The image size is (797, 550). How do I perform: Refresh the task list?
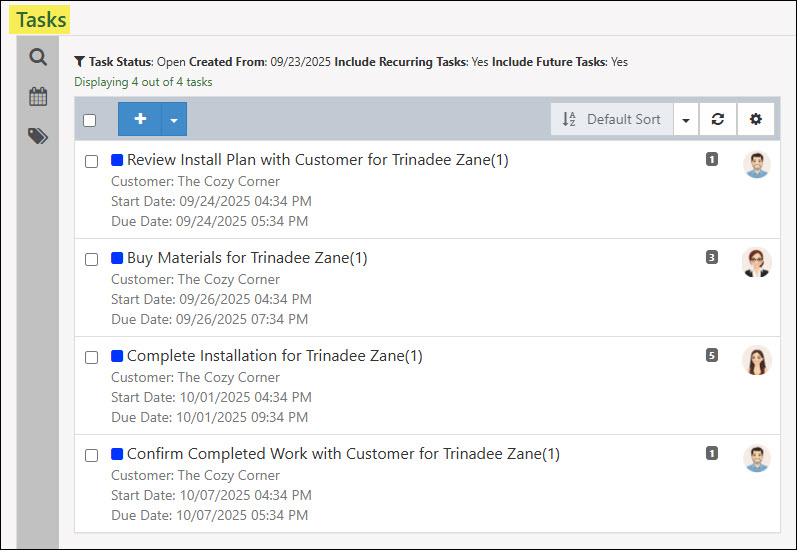click(x=717, y=119)
